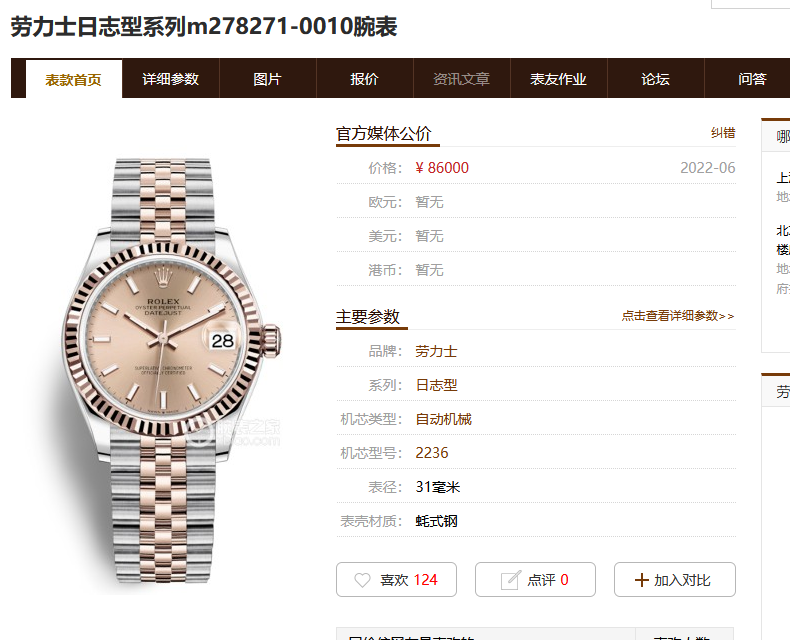Click the heart icon beside 喜欢

pyautogui.click(x=362, y=580)
